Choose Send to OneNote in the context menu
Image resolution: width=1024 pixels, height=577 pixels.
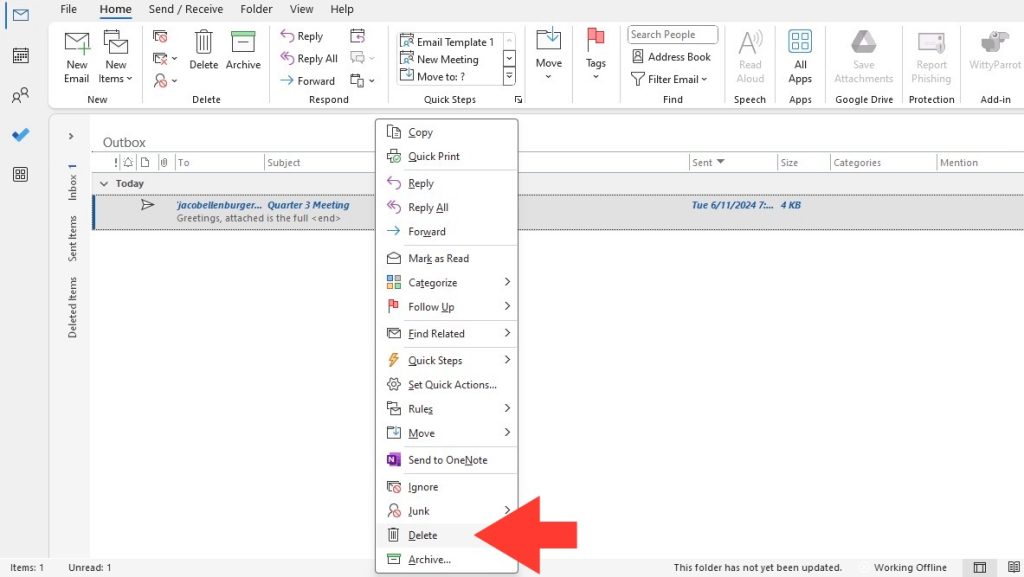(x=447, y=460)
